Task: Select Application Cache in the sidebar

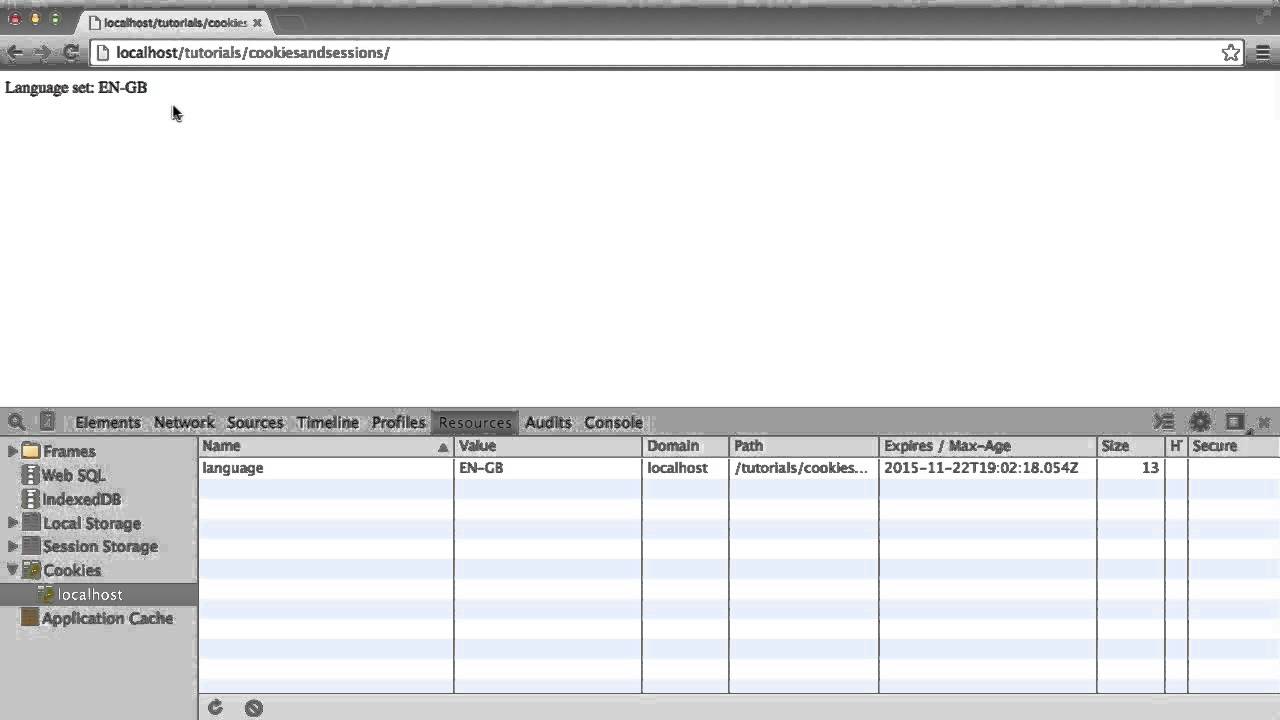Action: coord(107,618)
